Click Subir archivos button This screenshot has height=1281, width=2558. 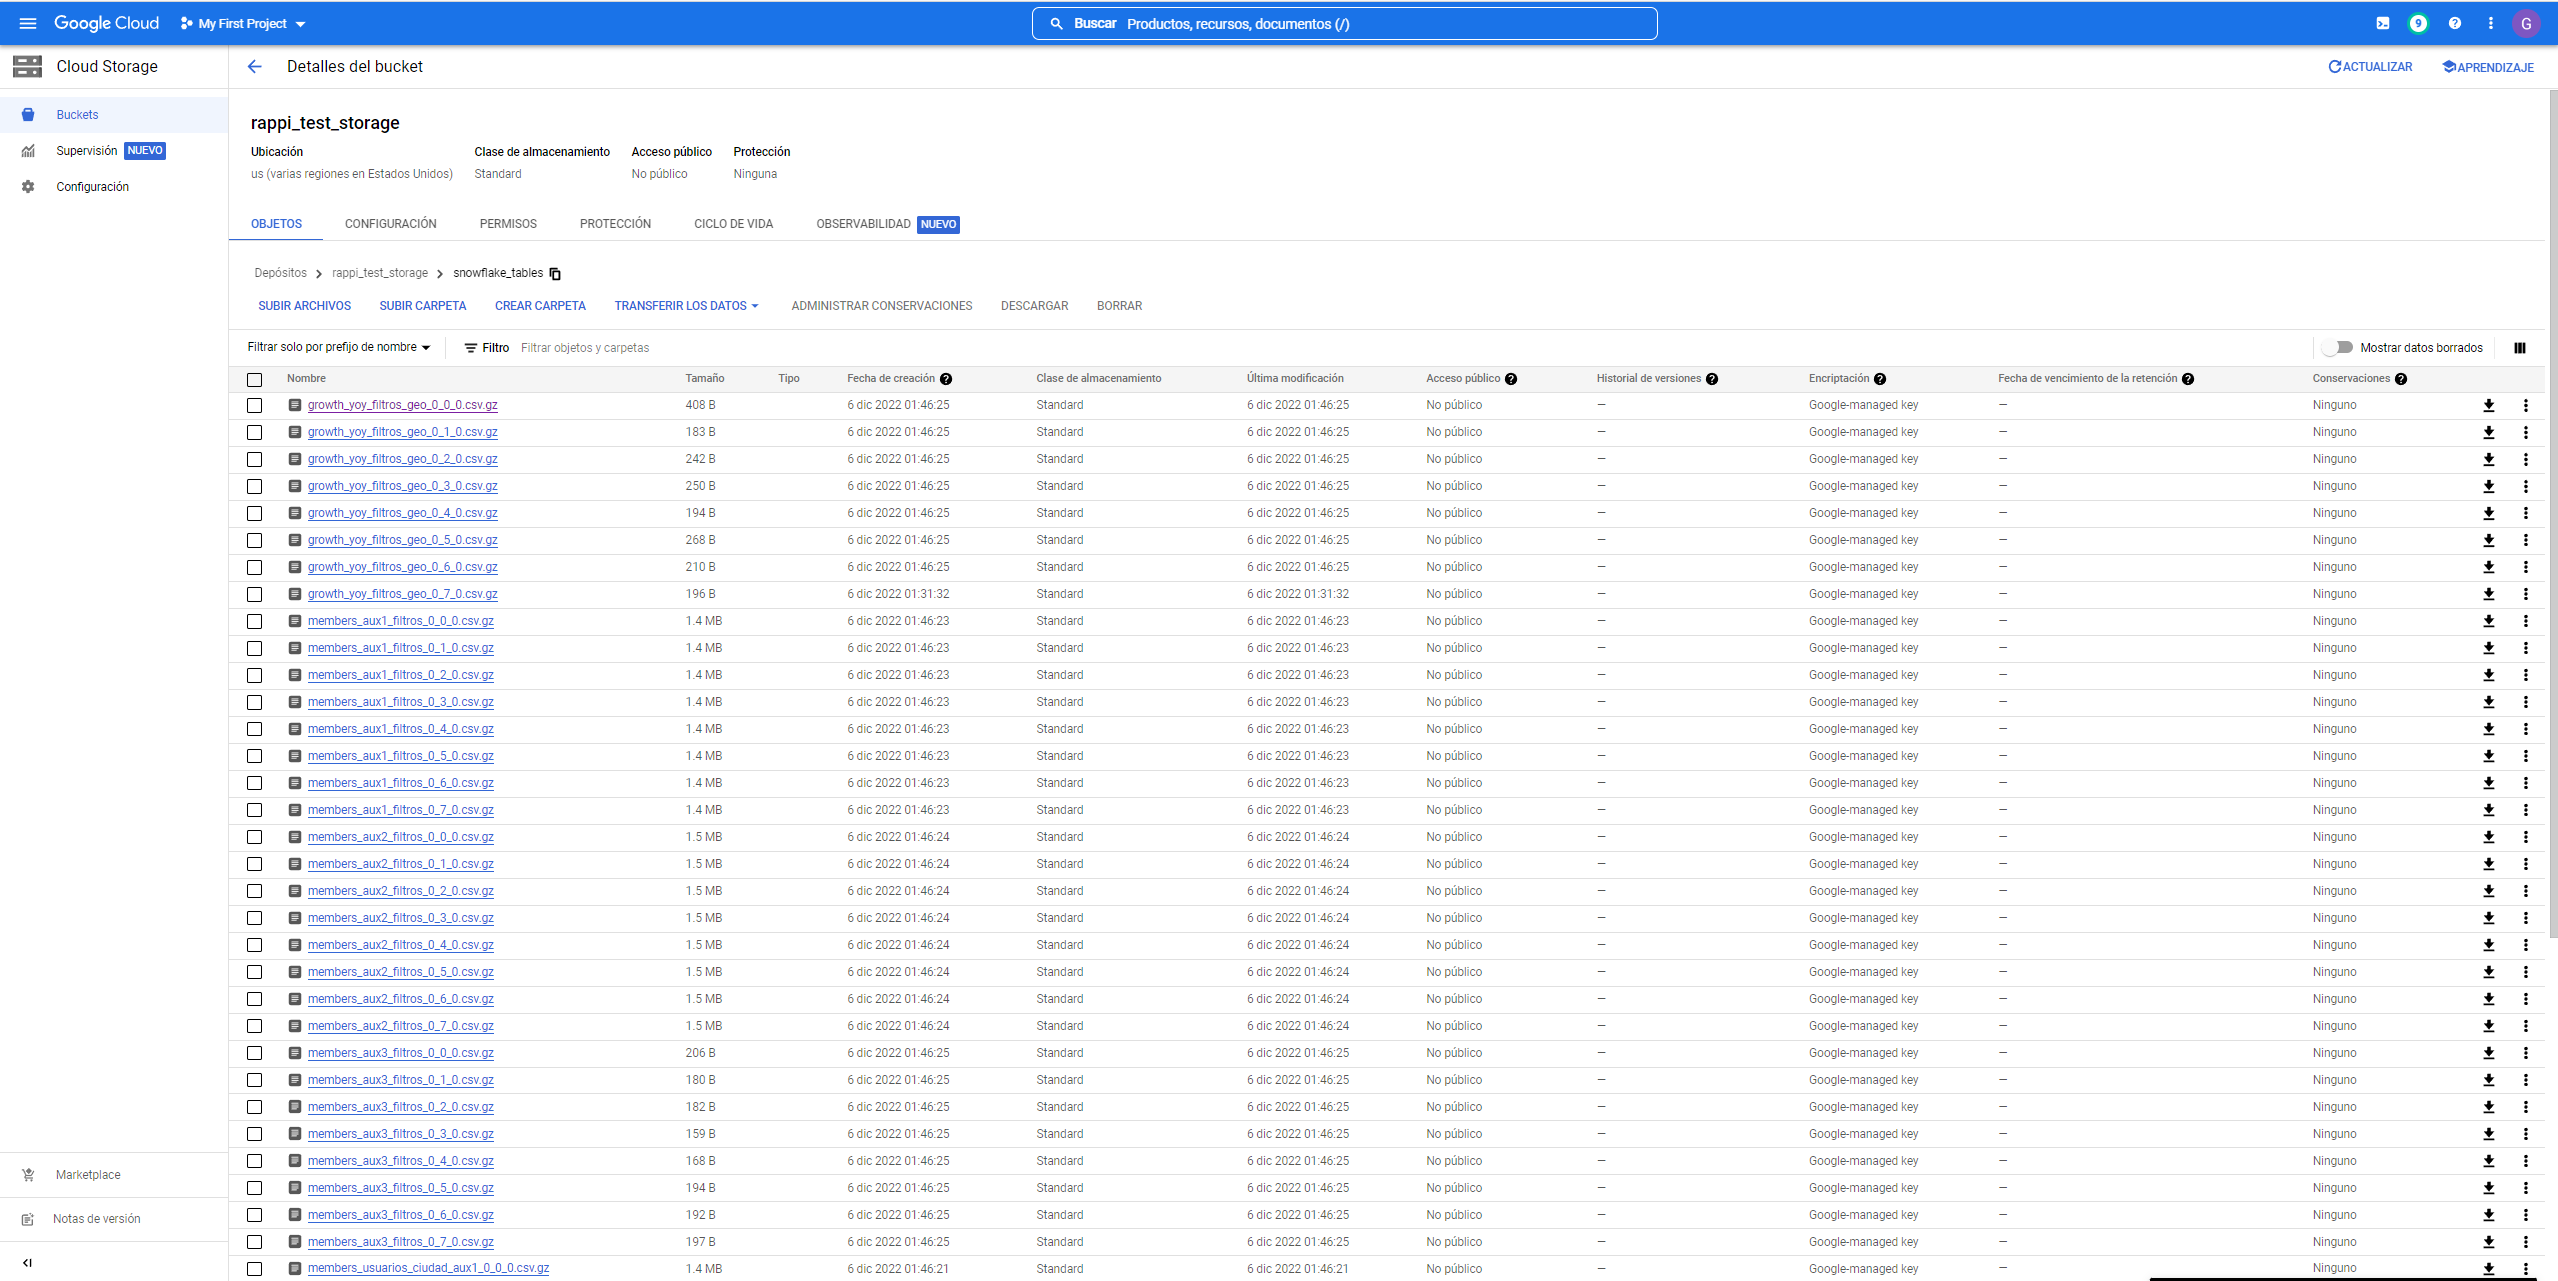tap(305, 306)
